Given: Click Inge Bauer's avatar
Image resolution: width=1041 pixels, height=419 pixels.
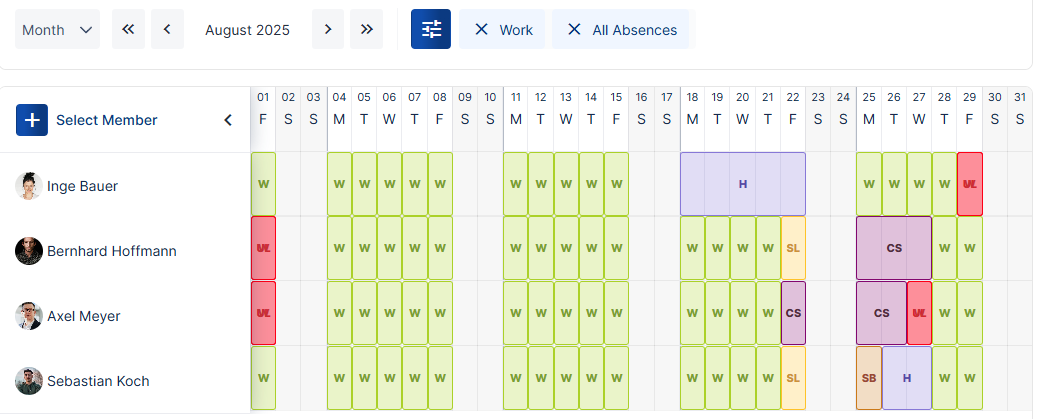Looking at the screenshot, I should tap(29, 186).
